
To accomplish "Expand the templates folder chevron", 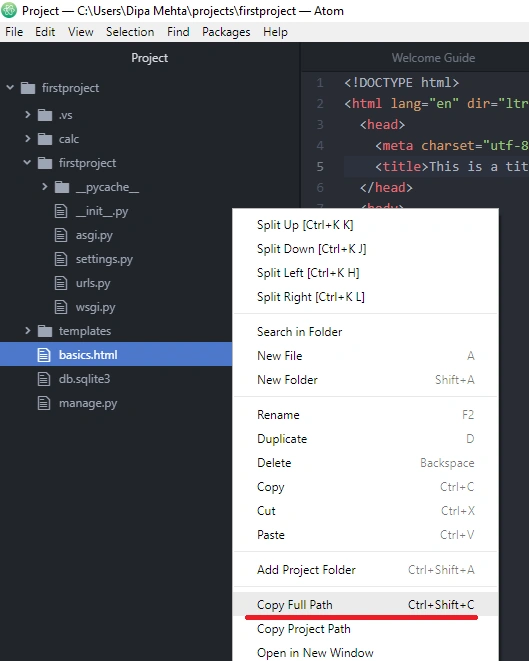I will pos(27,330).
